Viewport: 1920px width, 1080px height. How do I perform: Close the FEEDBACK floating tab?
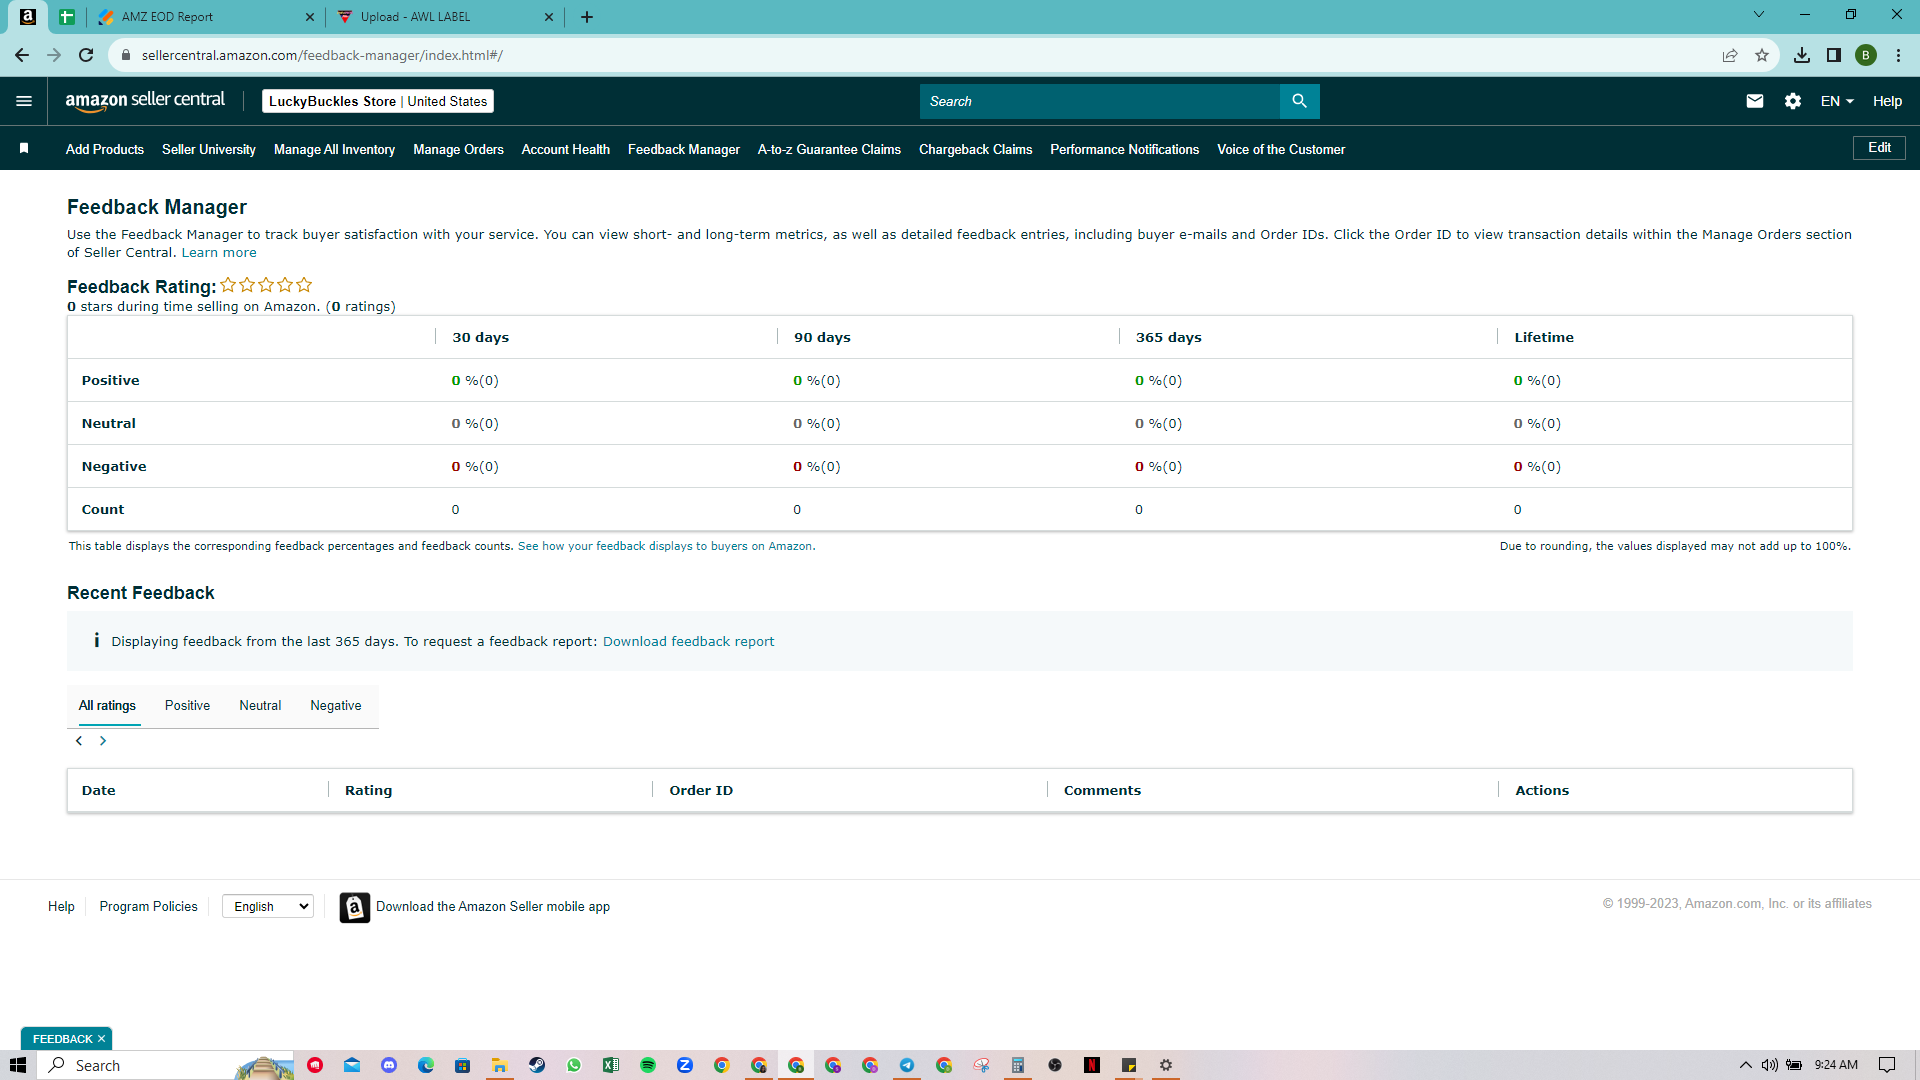point(101,1039)
